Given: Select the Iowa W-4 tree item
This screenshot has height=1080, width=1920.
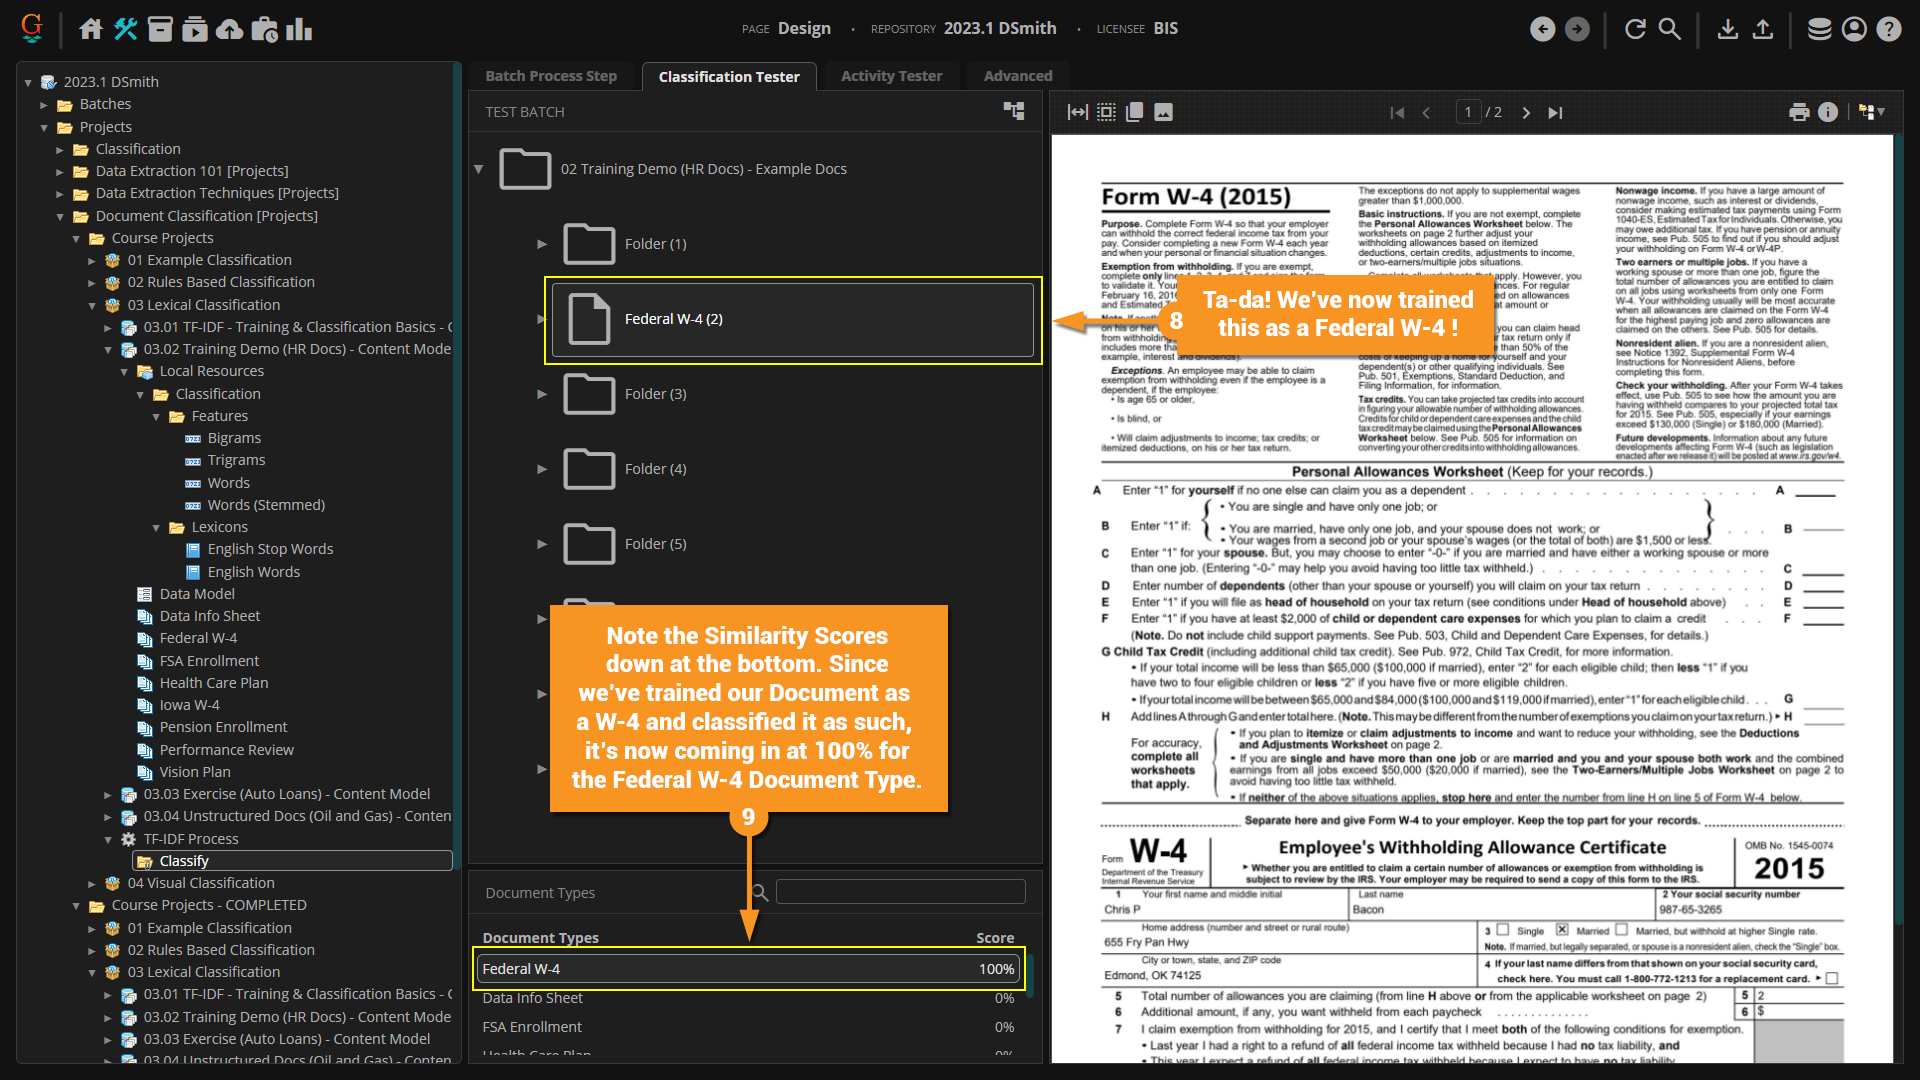Looking at the screenshot, I should (189, 705).
